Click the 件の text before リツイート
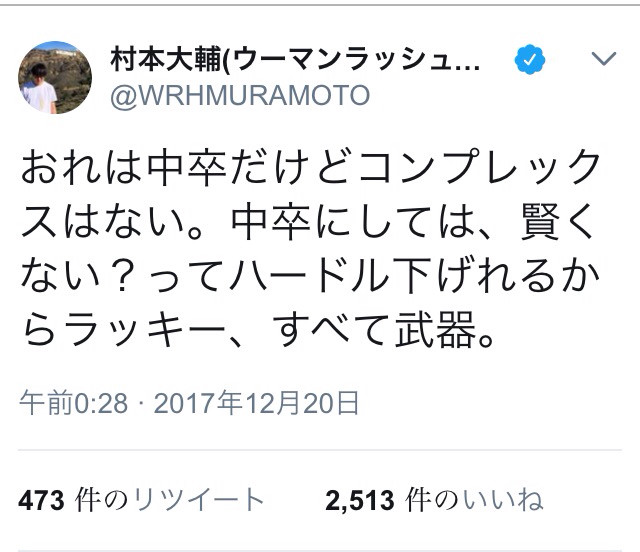 102,500
